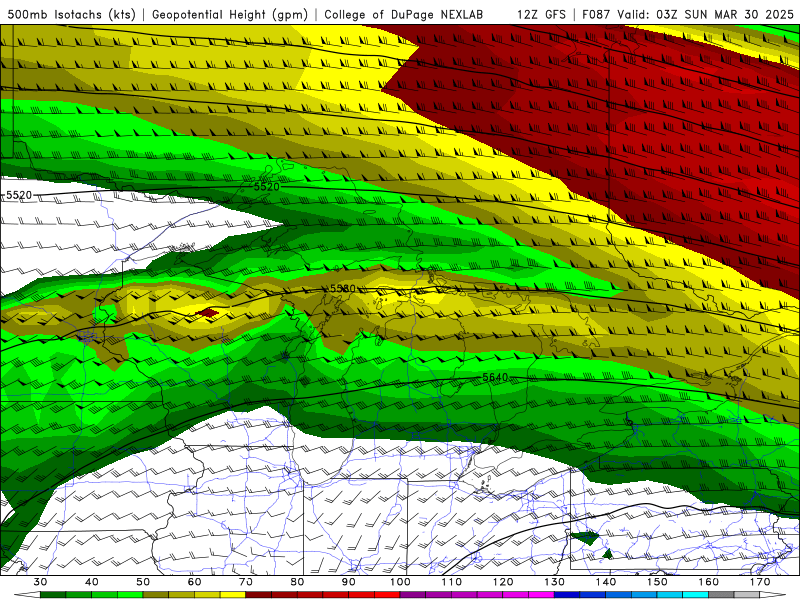Click the legend value 120
The height and width of the screenshot is (600, 800).
(x=503, y=582)
